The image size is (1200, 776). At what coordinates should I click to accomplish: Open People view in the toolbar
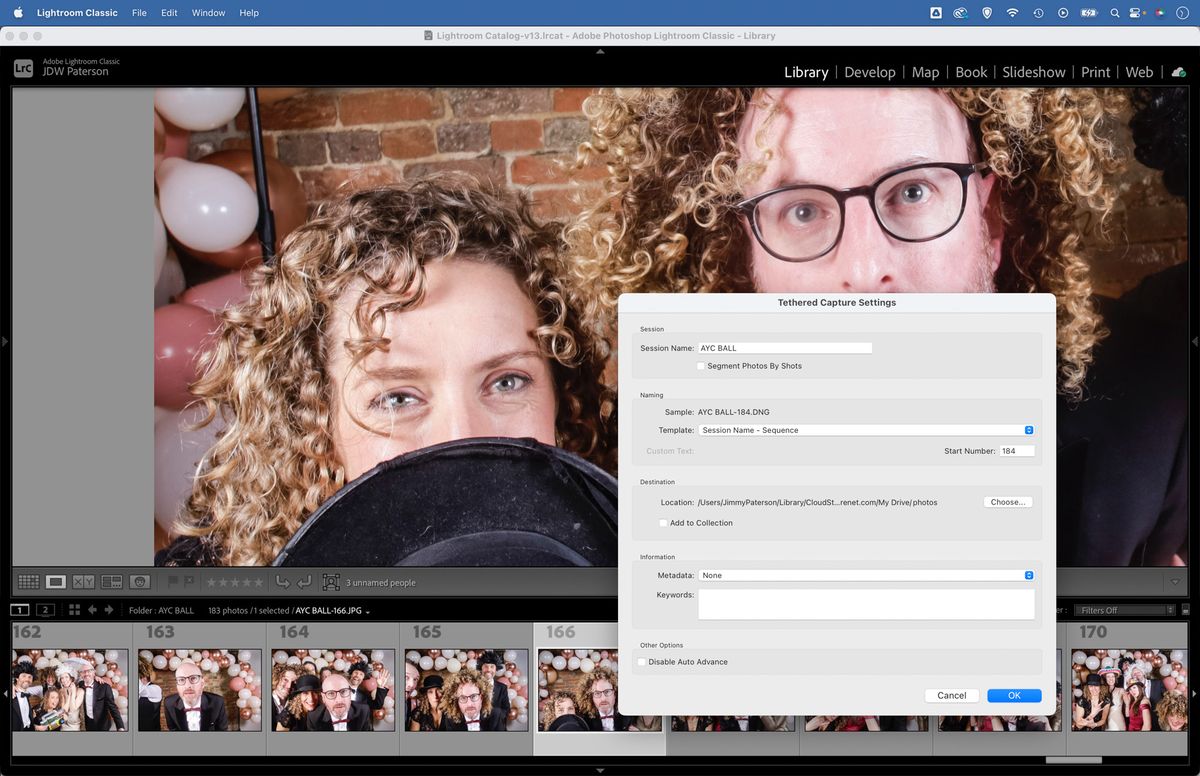(139, 581)
